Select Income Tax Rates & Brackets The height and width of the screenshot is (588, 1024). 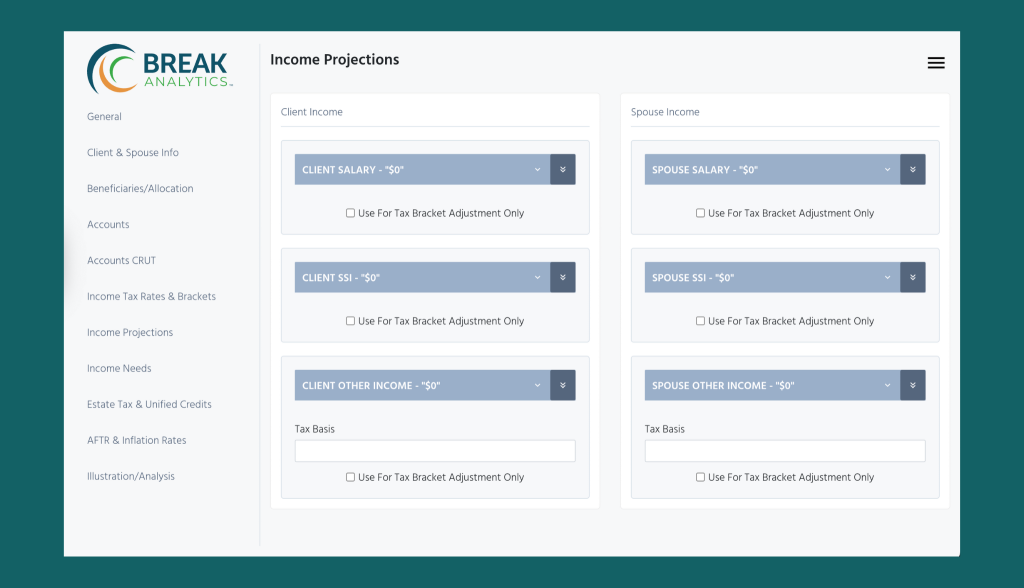(x=152, y=296)
